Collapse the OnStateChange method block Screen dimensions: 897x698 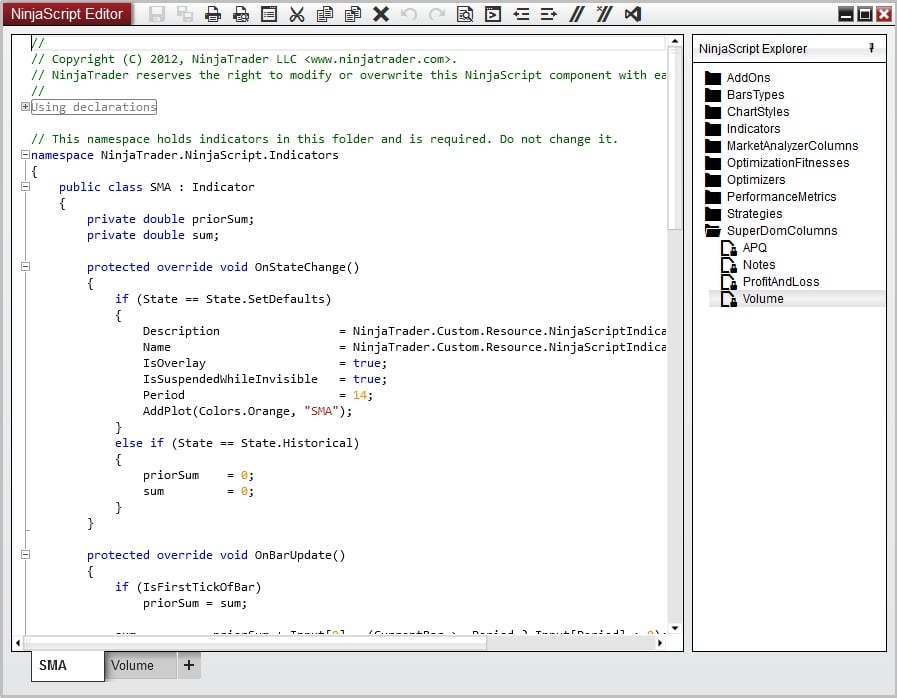[x=25, y=267]
